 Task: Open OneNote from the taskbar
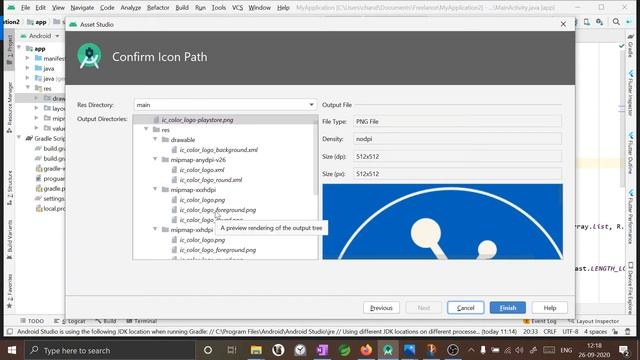click(322, 350)
